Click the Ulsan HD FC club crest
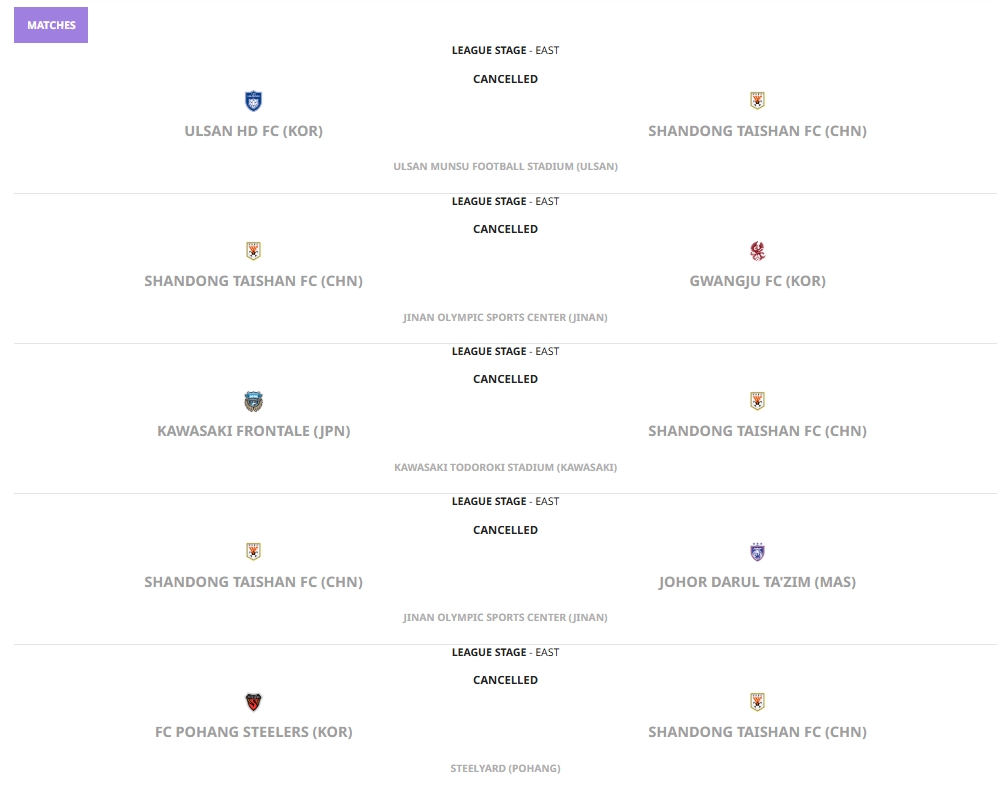This screenshot has height=787, width=997. tap(254, 101)
